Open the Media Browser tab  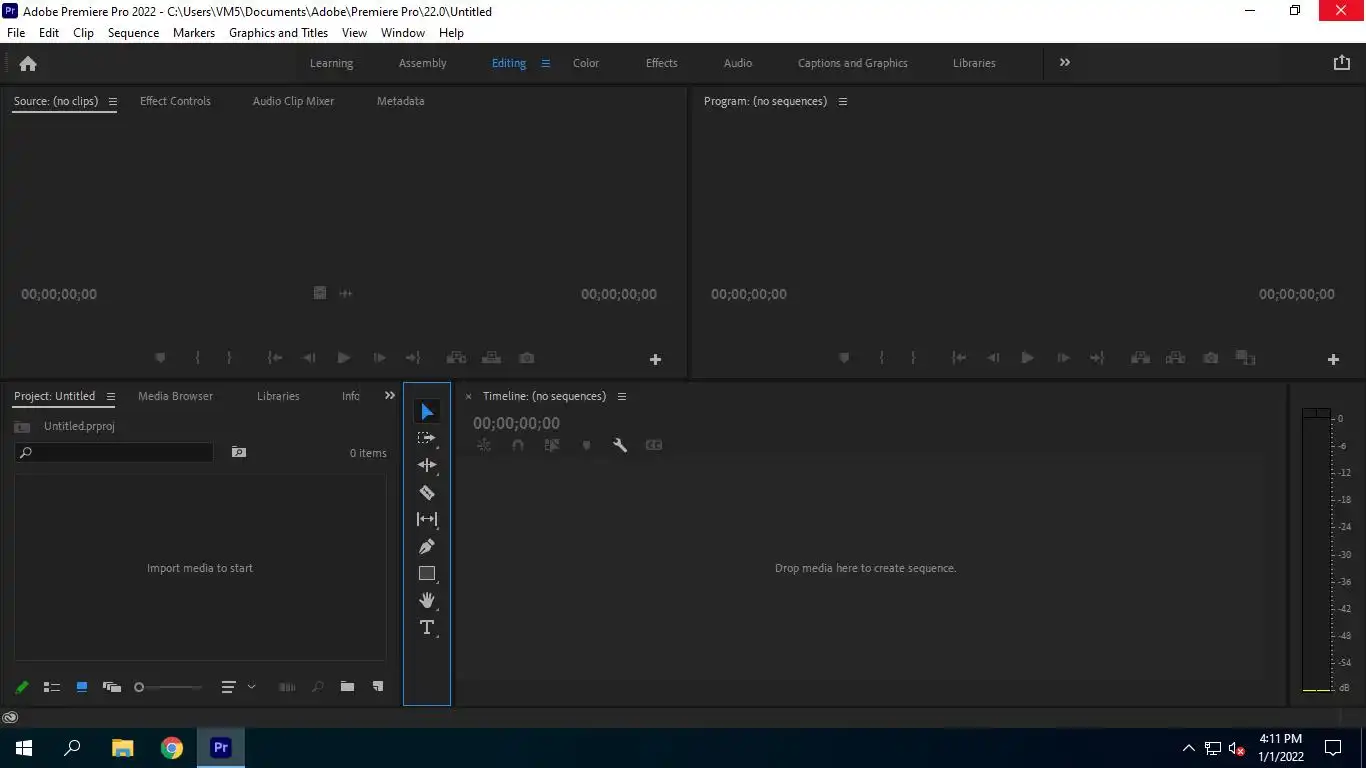(x=175, y=396)
